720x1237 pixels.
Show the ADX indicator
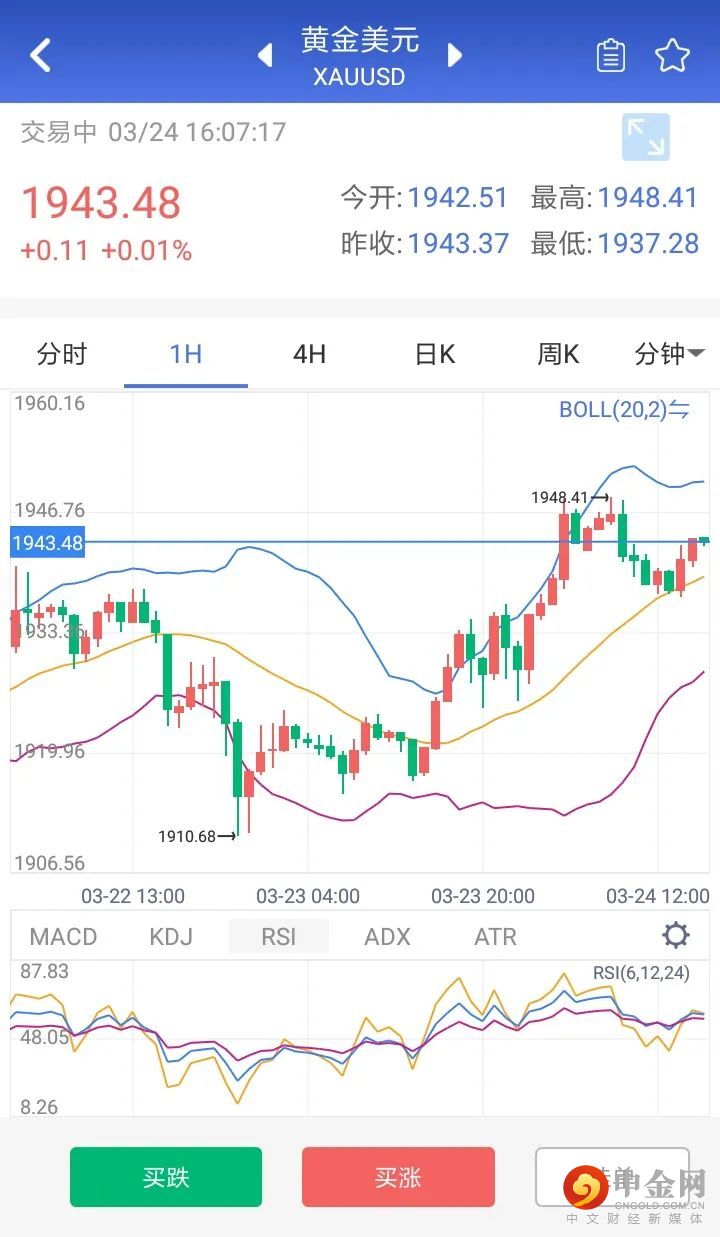387,937
